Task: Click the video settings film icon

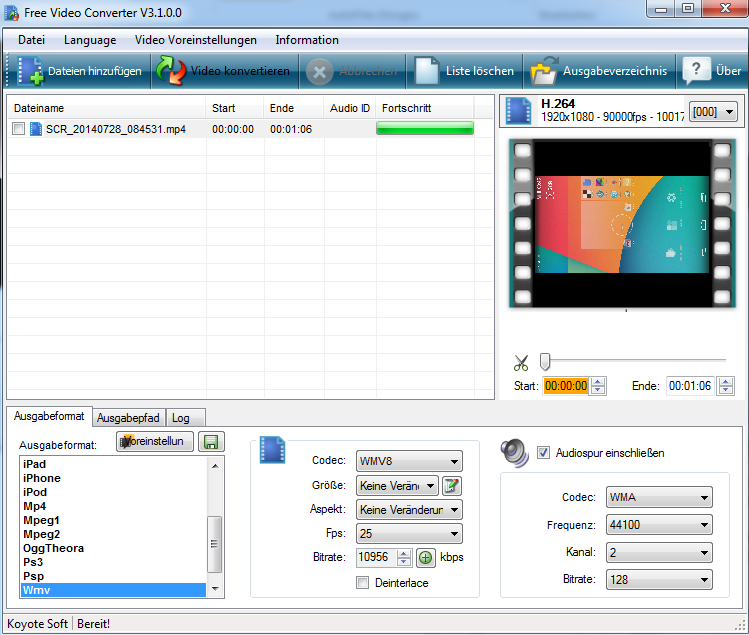Action: pyautogui.click(x=272, y=450)
